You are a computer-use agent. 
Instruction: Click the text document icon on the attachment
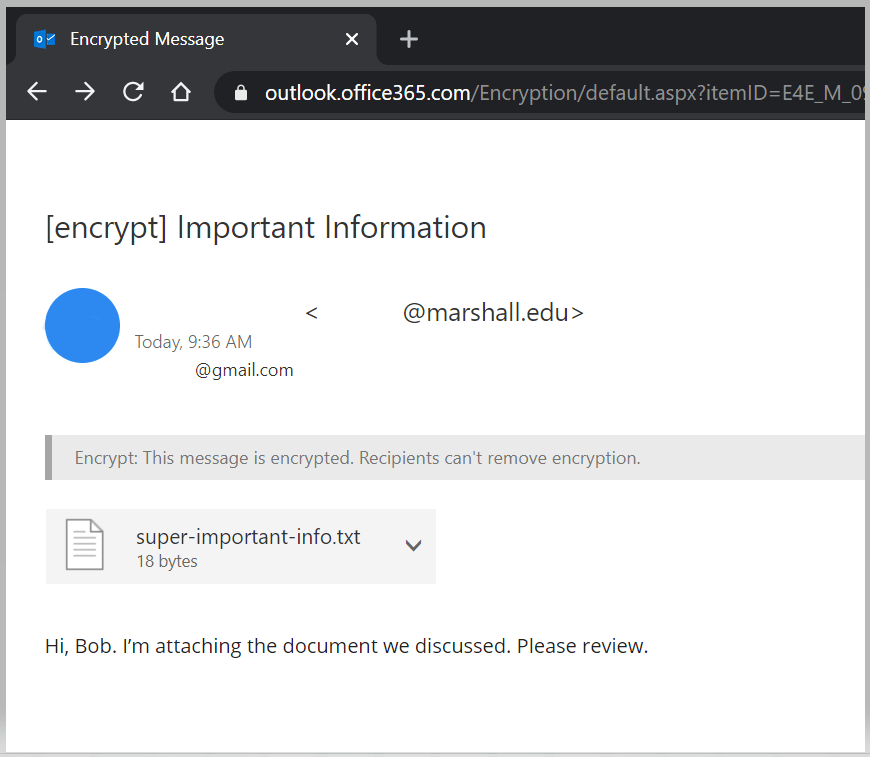click(x=84, y=544)
